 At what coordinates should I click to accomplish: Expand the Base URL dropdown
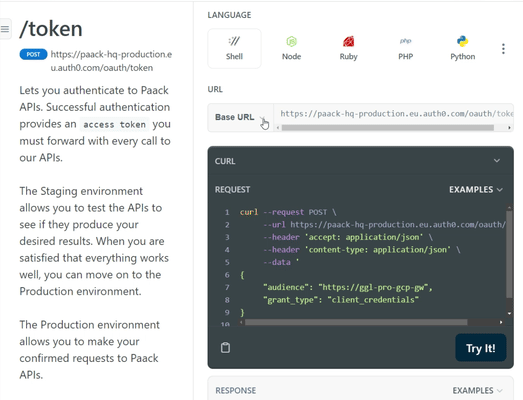coord(240,117)
